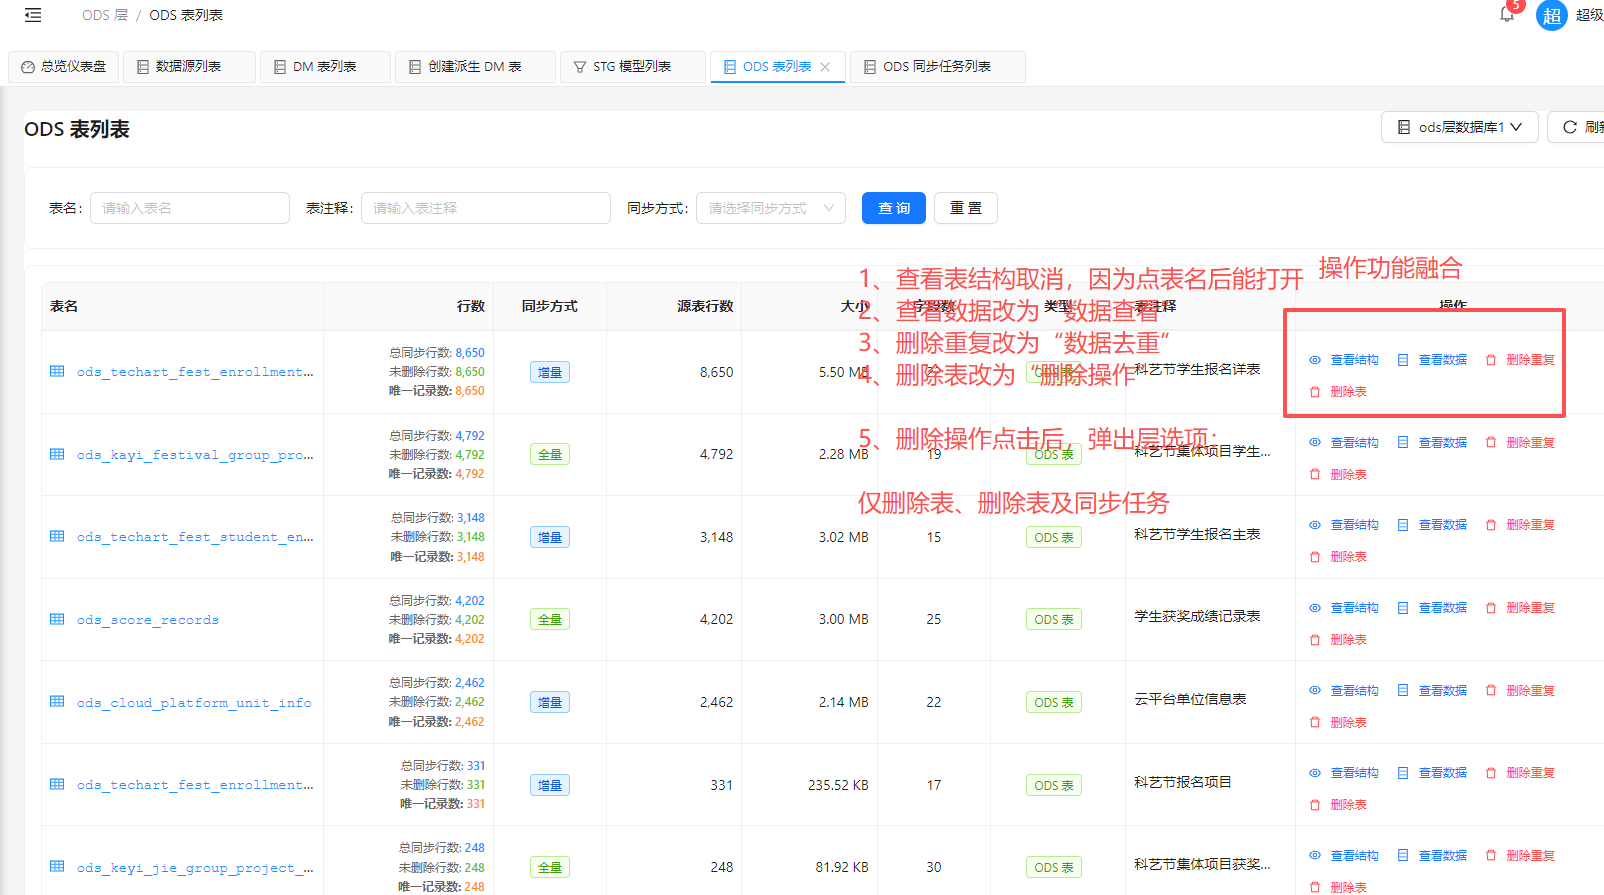Open ODS 同步任务列表 tab
Screen dimensions: 1604x895
tap(936, 67)
